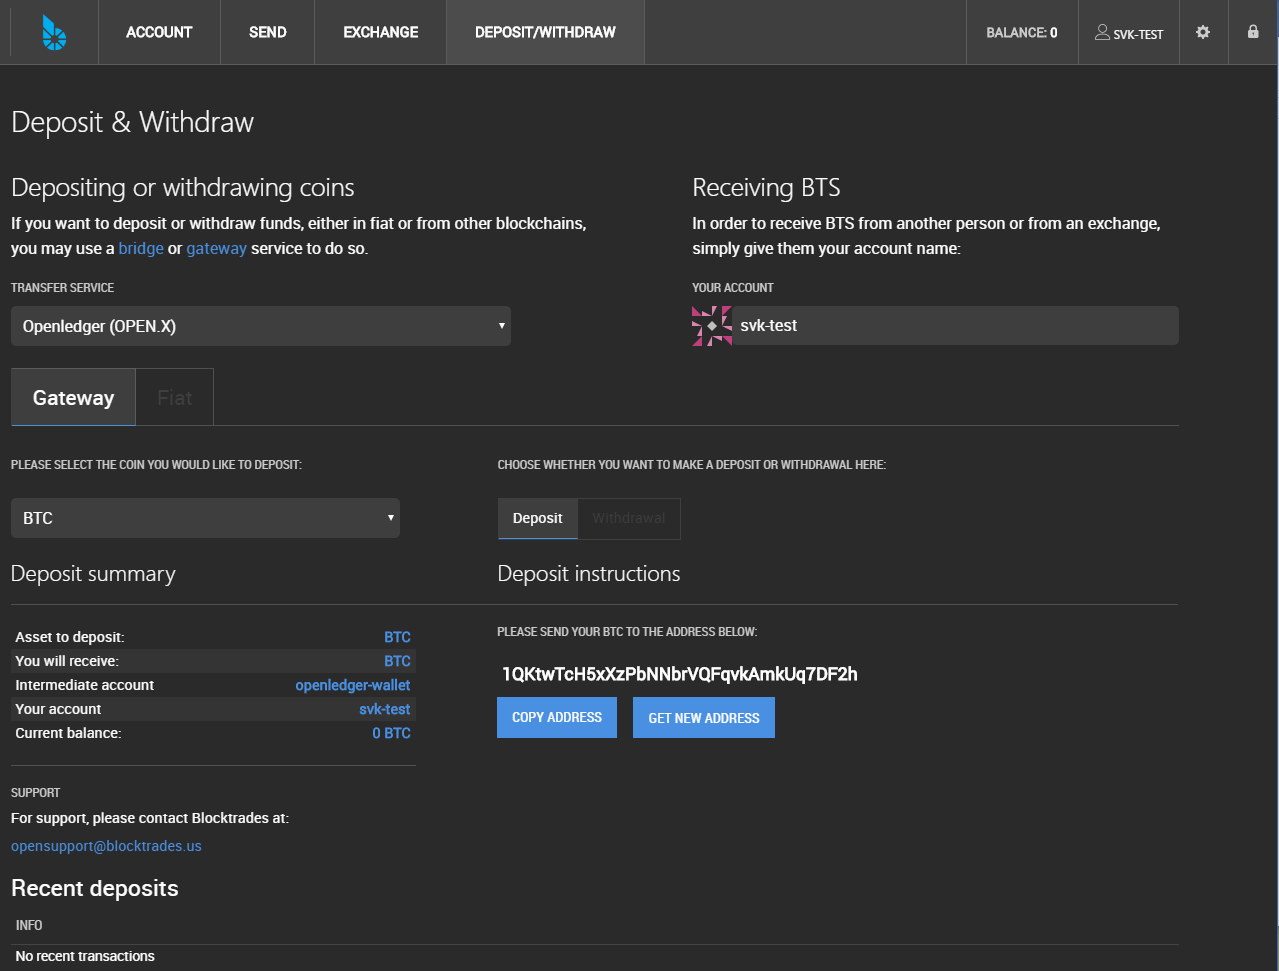Viewport: 1279px width, 971px height.
Task: Switch to Withdrawal mode
Action: pyautogui.click(x=629, y=518)
